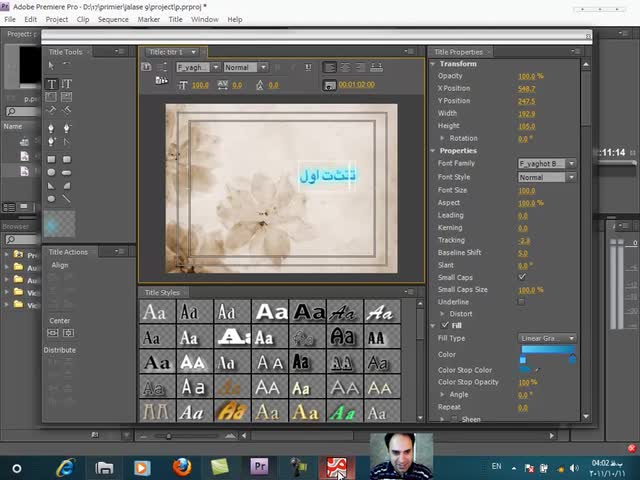Viewport: 640px width, 480px height.
Task: Click the Vertical Center icon in Title Actions
Action: 68,333
